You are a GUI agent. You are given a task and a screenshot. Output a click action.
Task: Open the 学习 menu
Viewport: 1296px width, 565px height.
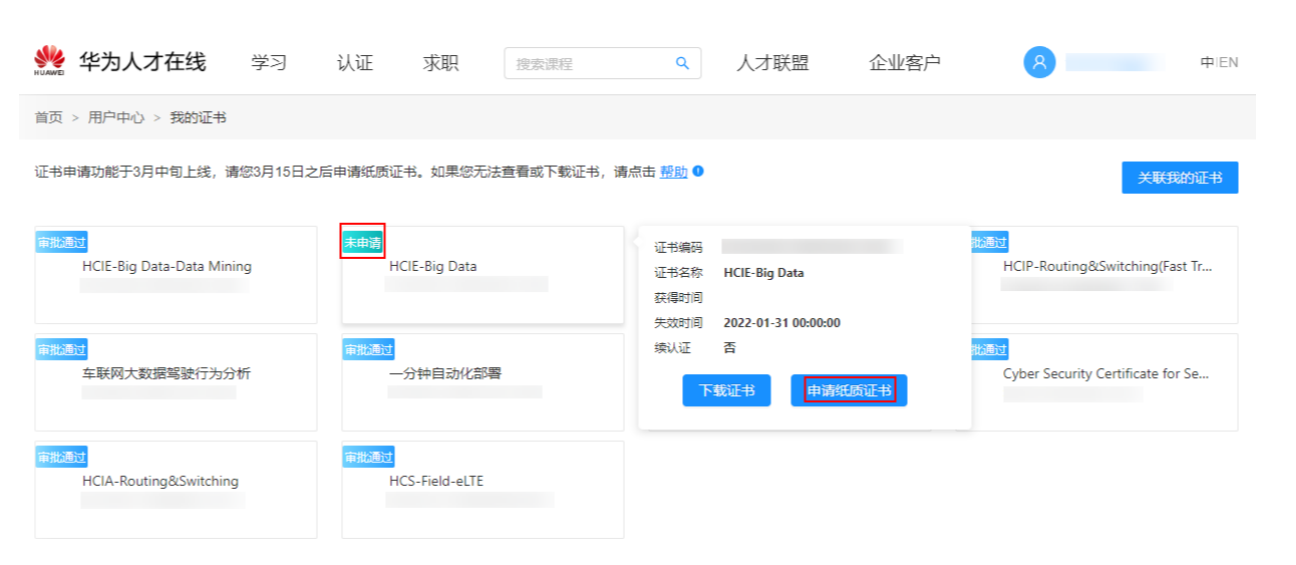coord(269,63)
